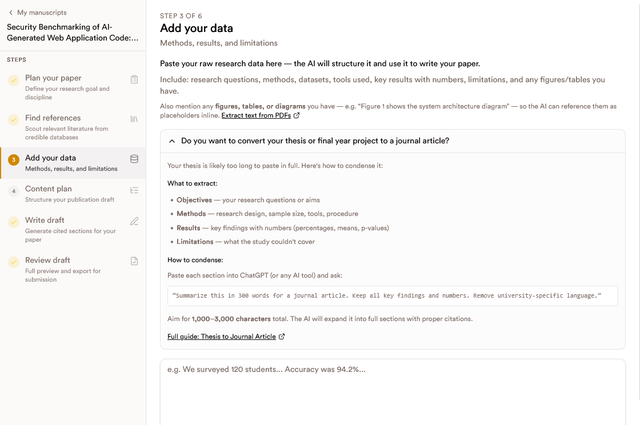This screenshot has height=425, width=640.
Task: Click the back arrow beside My manuscripts
Action: point(11,13)
